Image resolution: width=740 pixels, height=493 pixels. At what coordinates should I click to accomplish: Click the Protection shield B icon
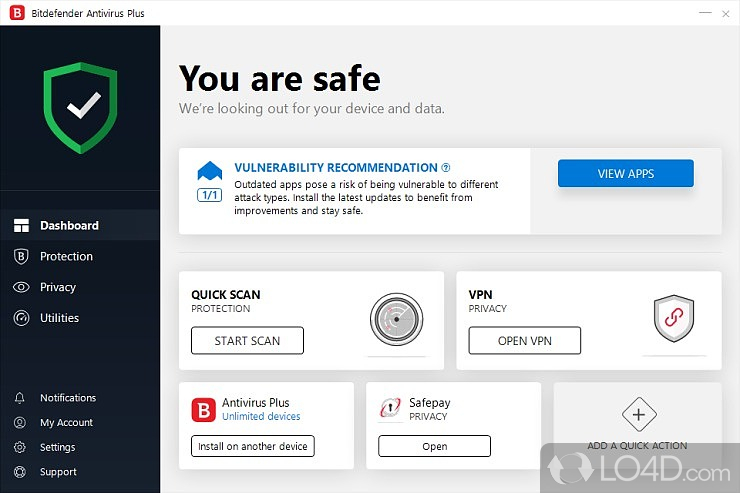click(x=21, y=256)
